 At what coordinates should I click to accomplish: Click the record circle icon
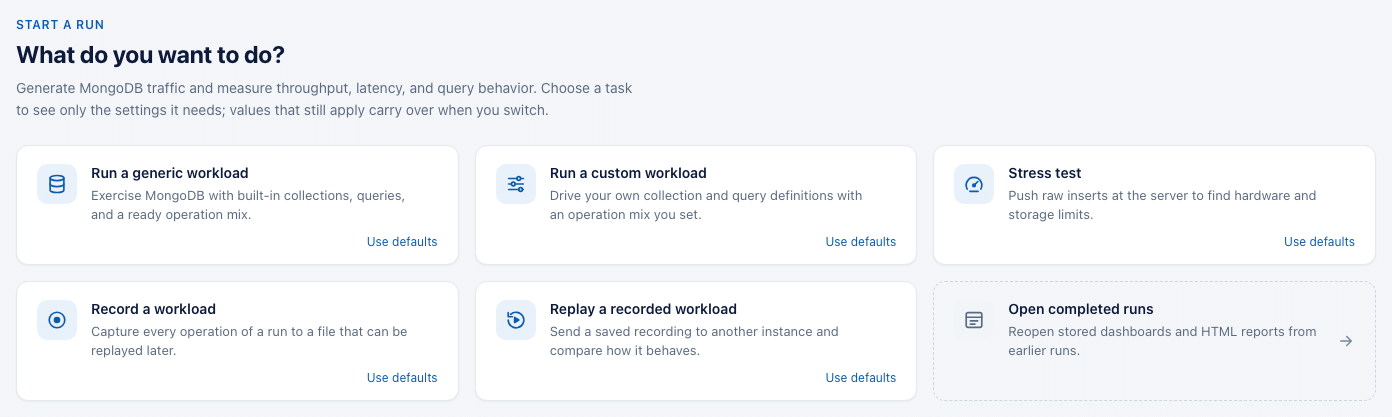click(57, 320)
